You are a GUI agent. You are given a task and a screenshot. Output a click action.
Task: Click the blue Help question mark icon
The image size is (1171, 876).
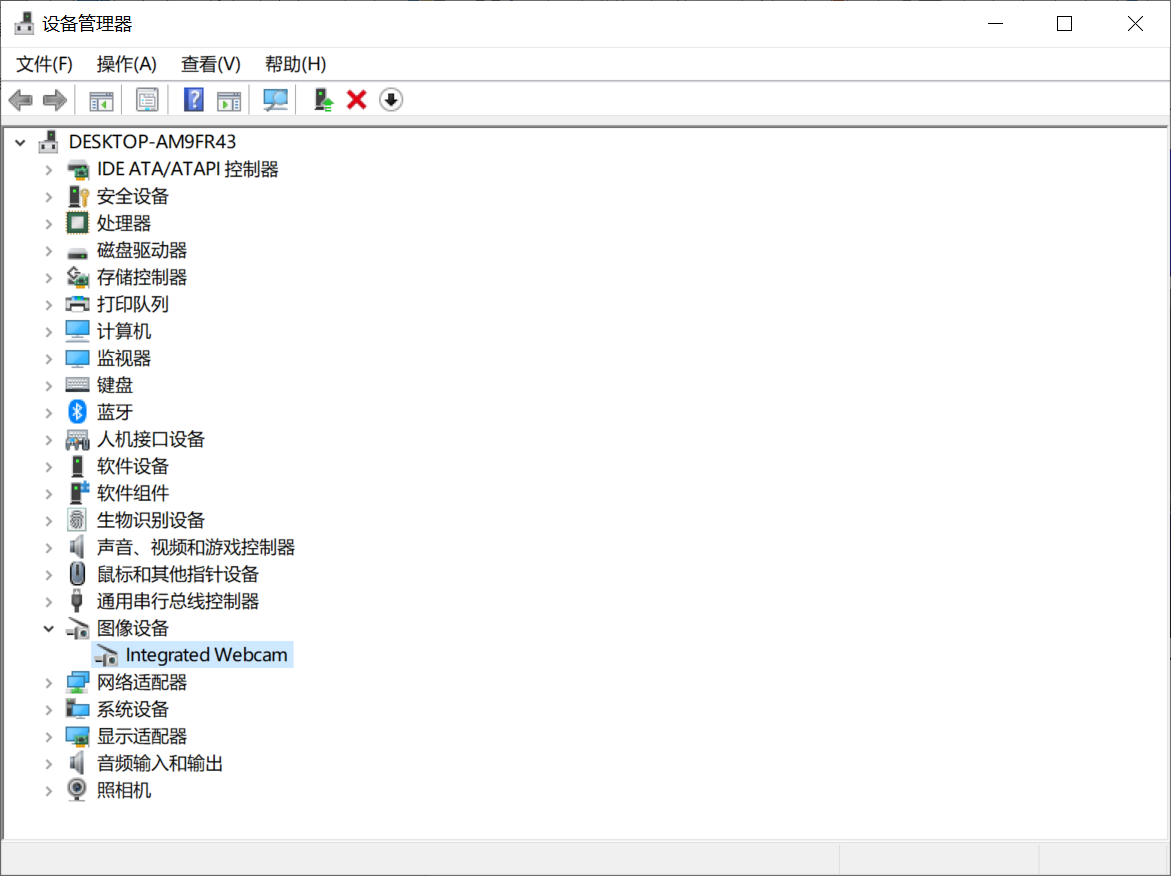click(193, 100)
